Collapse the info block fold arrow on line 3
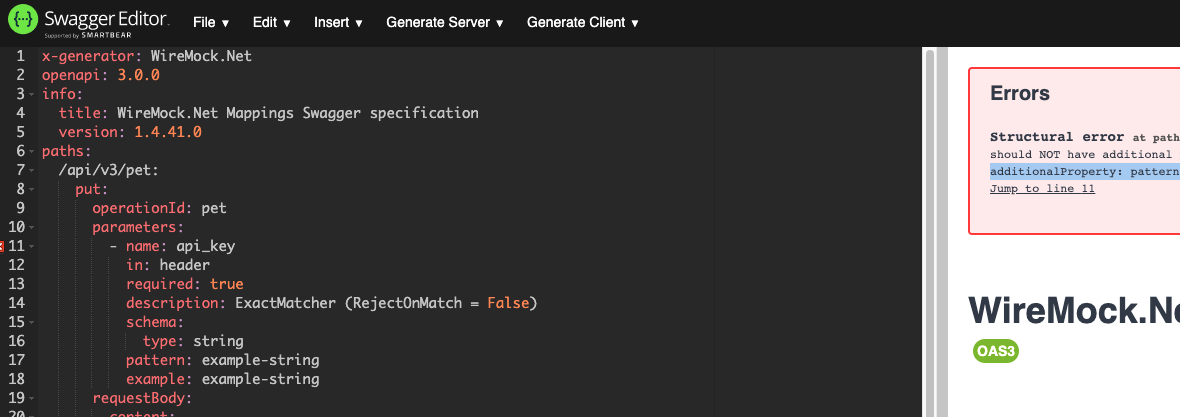The height and width of the screenshot is (417, 1180). point(31,94)
